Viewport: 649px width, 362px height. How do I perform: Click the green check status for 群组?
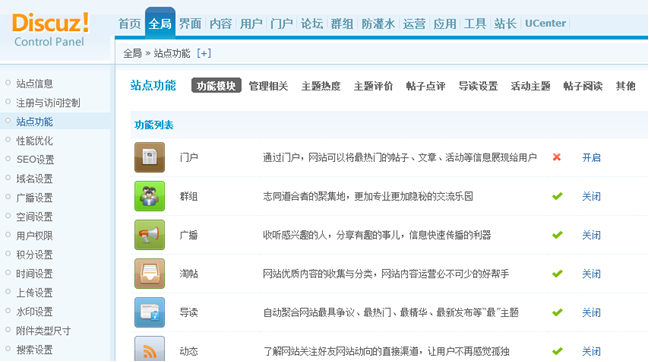tap(558, 196)
